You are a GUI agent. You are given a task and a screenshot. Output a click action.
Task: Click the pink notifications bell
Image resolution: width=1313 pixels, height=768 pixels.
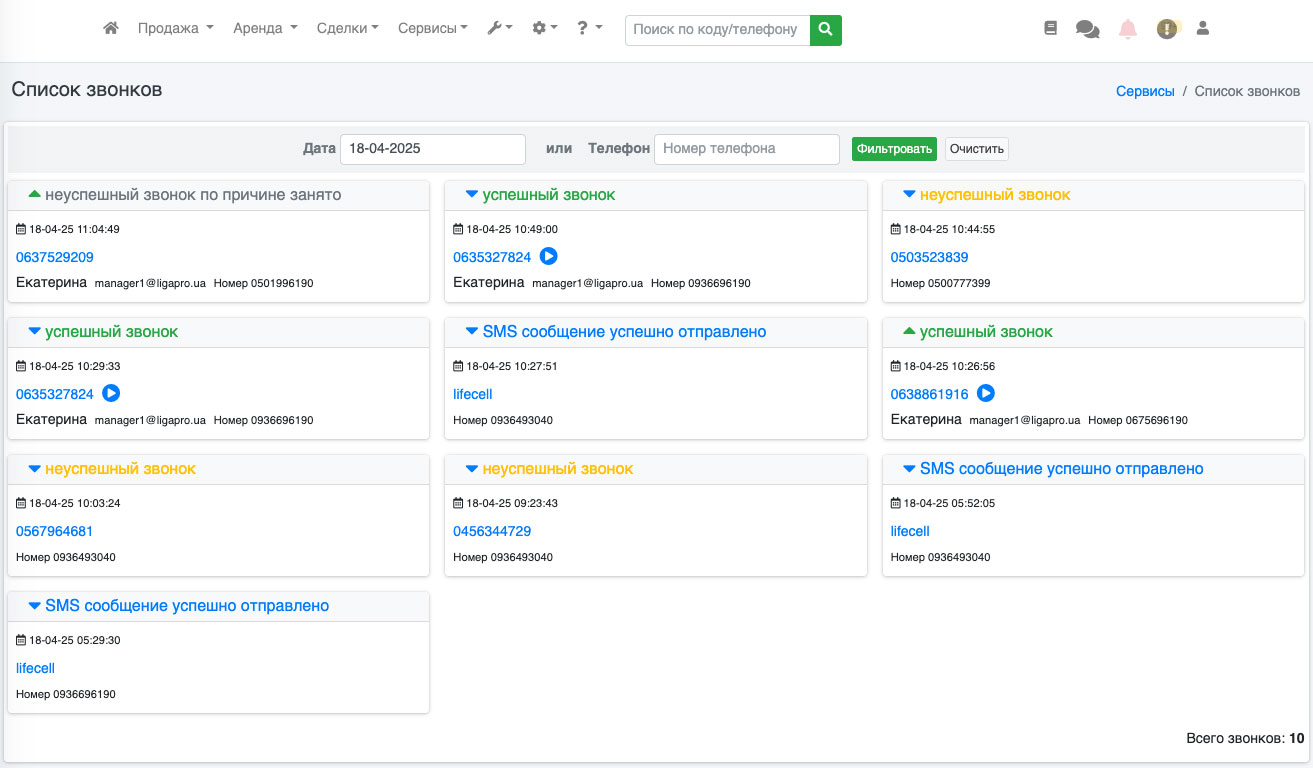(1128, 29)
